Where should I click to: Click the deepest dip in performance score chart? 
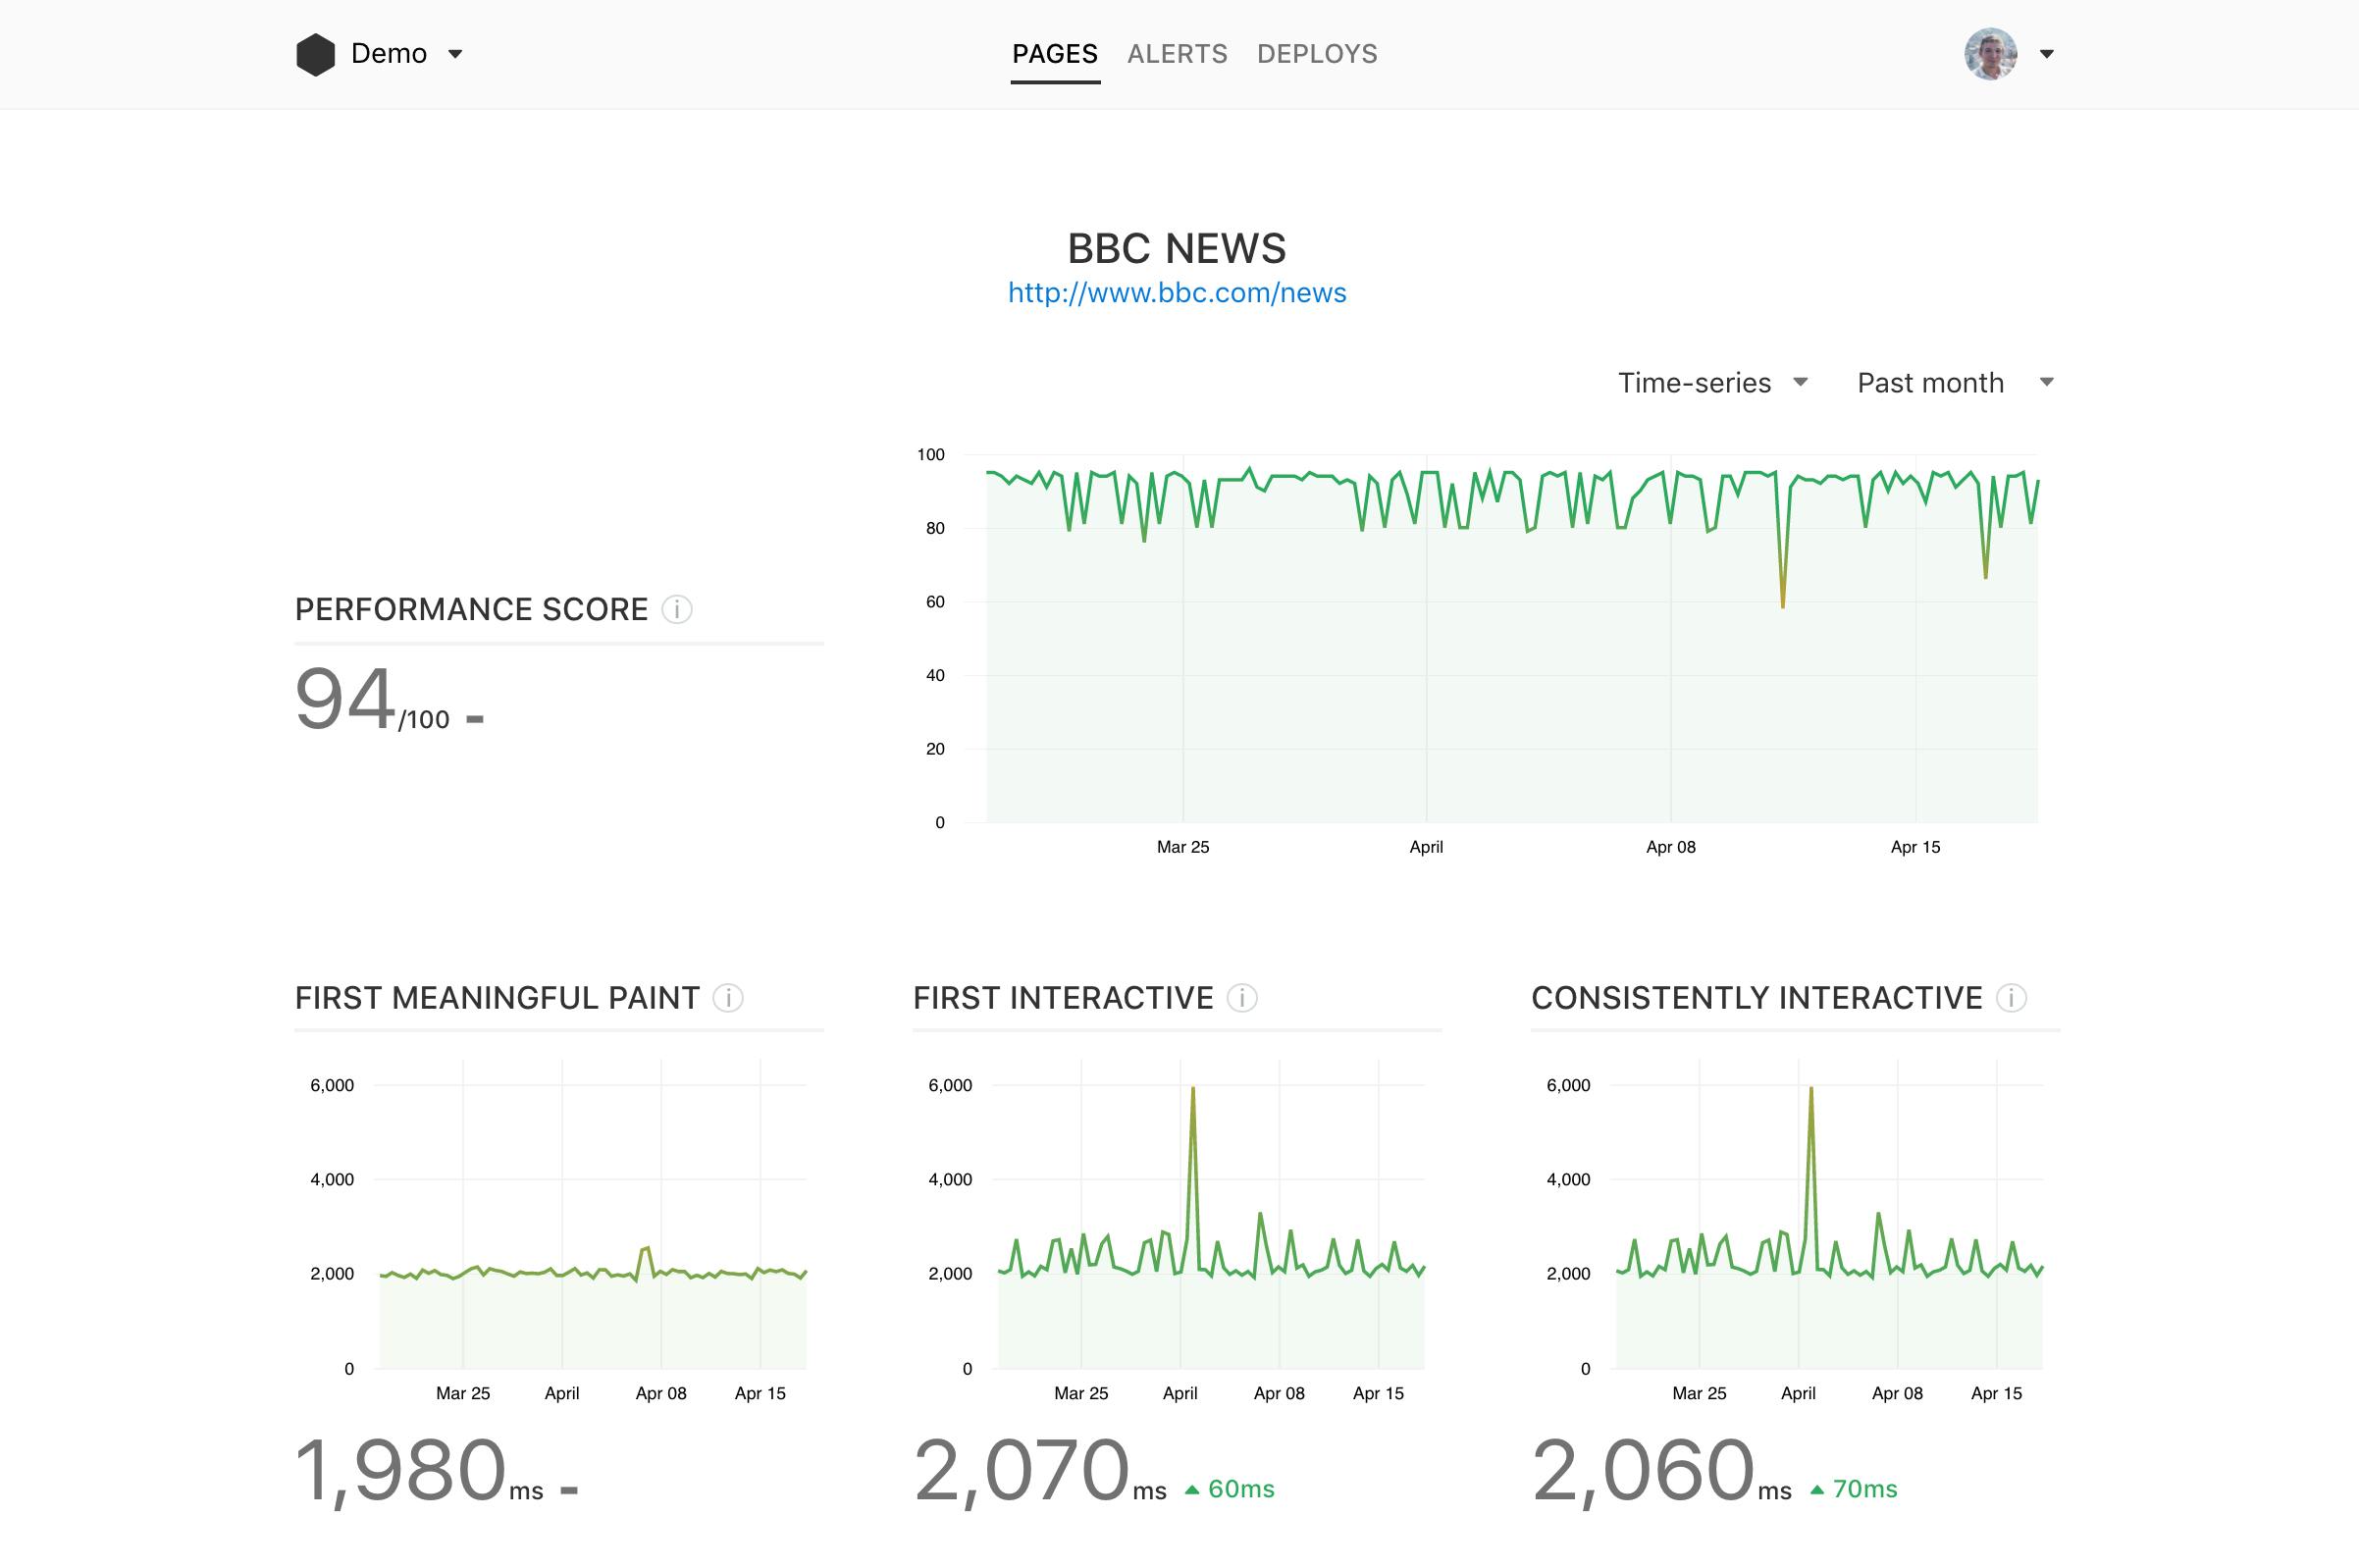pyautogui.click(x=1782, y=604)
